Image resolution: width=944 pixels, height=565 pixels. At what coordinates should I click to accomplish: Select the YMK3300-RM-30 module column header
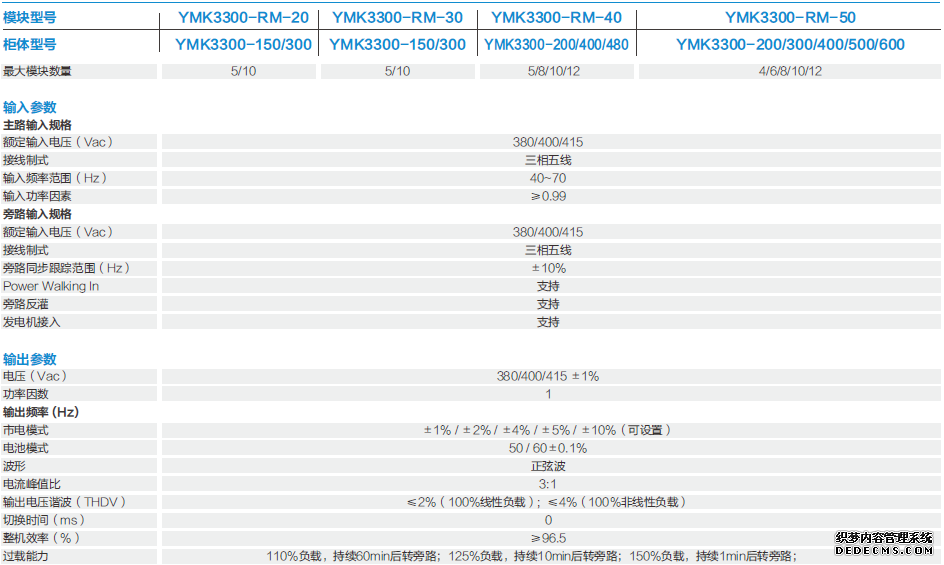397,17
